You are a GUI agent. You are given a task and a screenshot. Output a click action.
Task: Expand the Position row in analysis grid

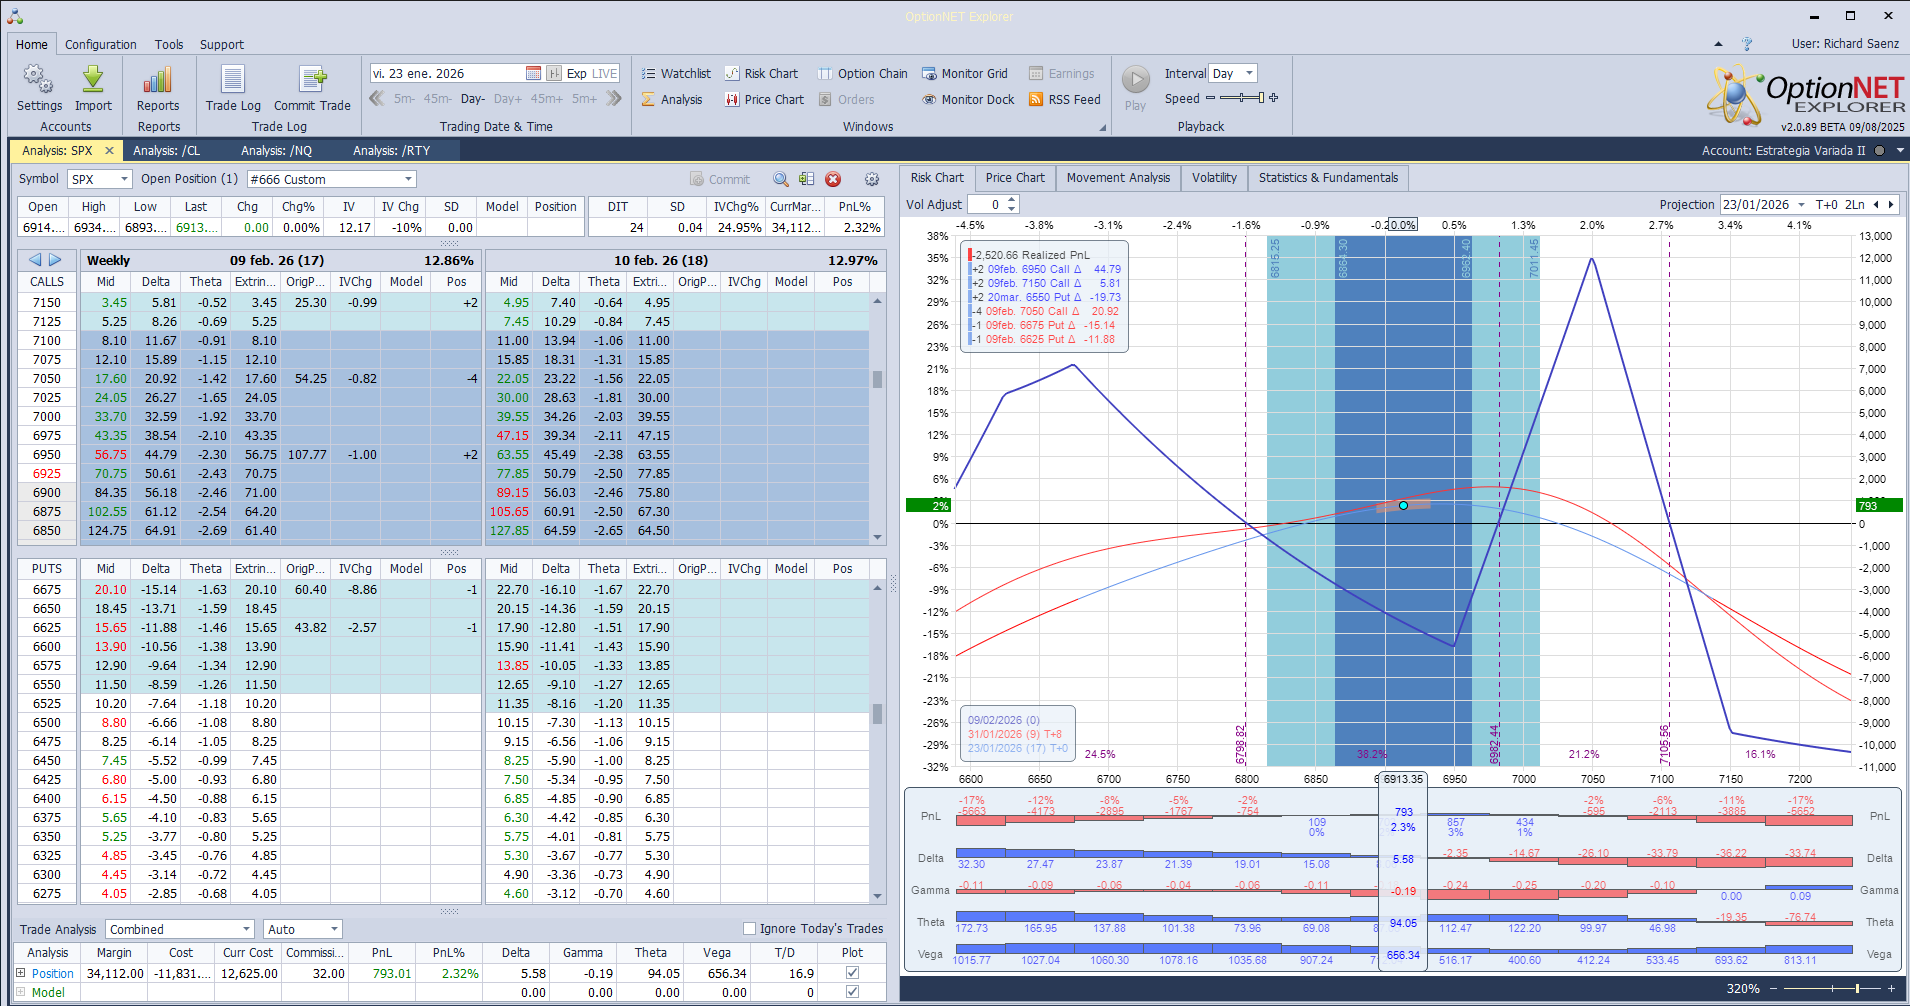tap(21, 973)
